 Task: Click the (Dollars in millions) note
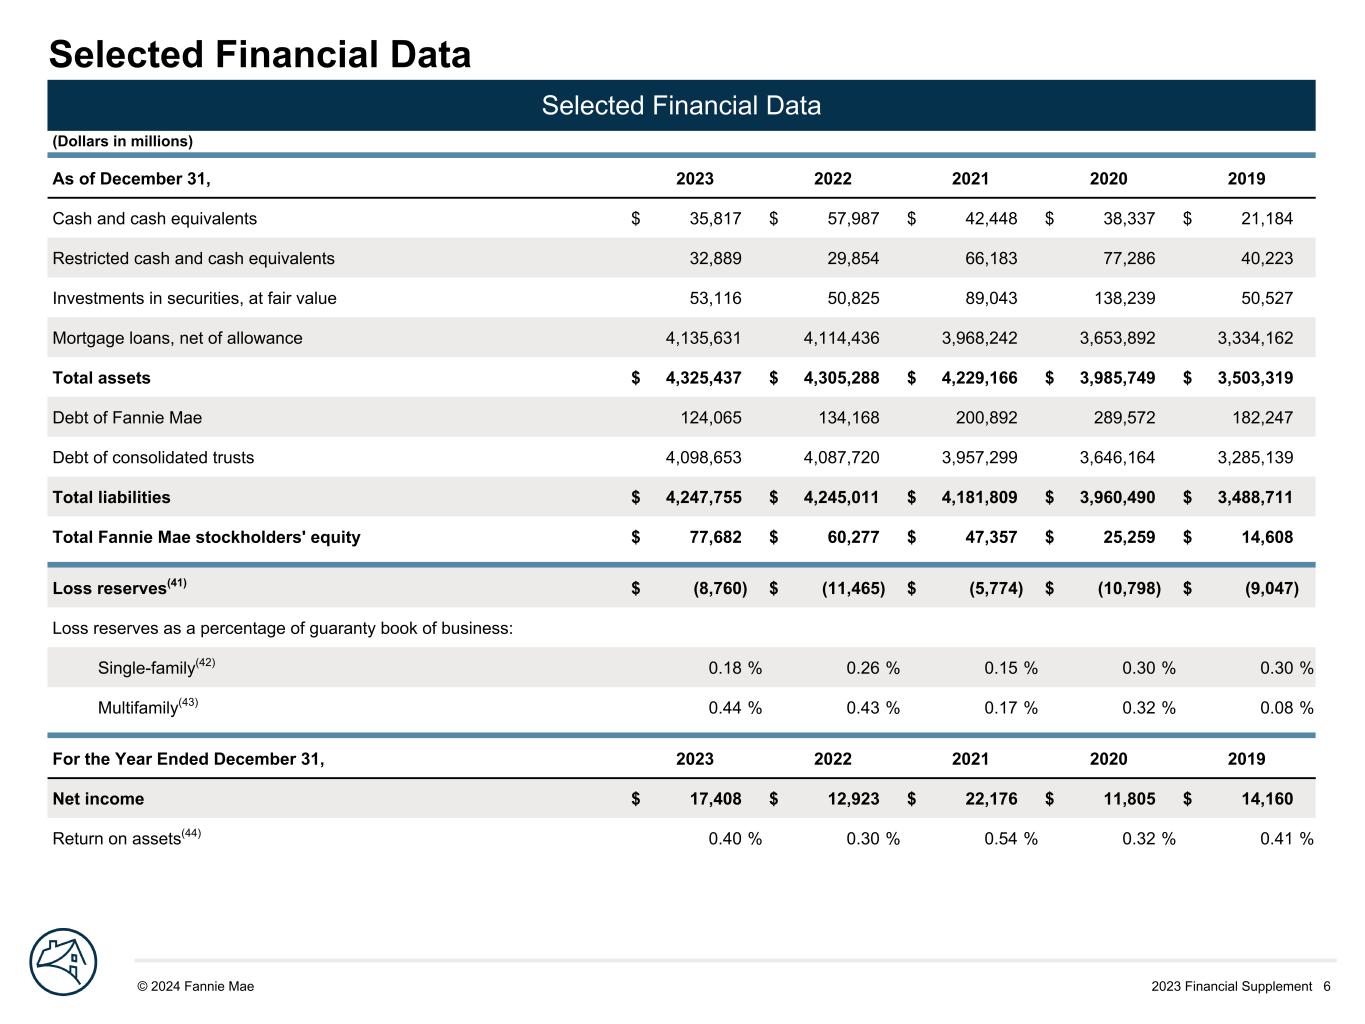pos(122,141)
